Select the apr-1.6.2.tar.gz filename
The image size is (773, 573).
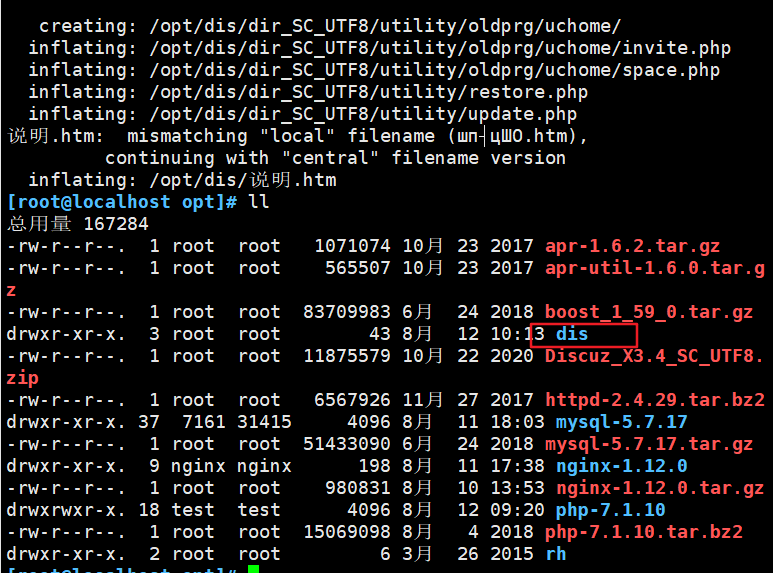click(x=632, y=246)
